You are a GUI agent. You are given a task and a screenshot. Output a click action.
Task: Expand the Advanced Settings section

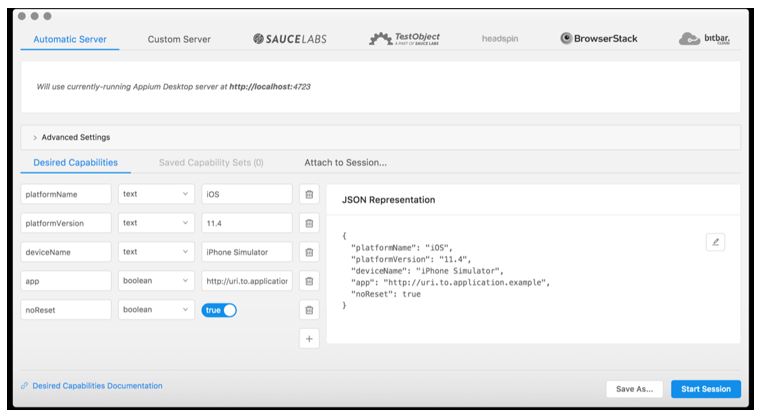pos(72,137)
